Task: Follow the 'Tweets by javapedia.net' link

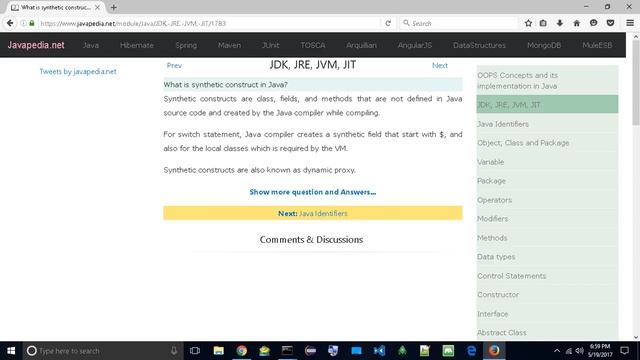Action: pos(78,71)
